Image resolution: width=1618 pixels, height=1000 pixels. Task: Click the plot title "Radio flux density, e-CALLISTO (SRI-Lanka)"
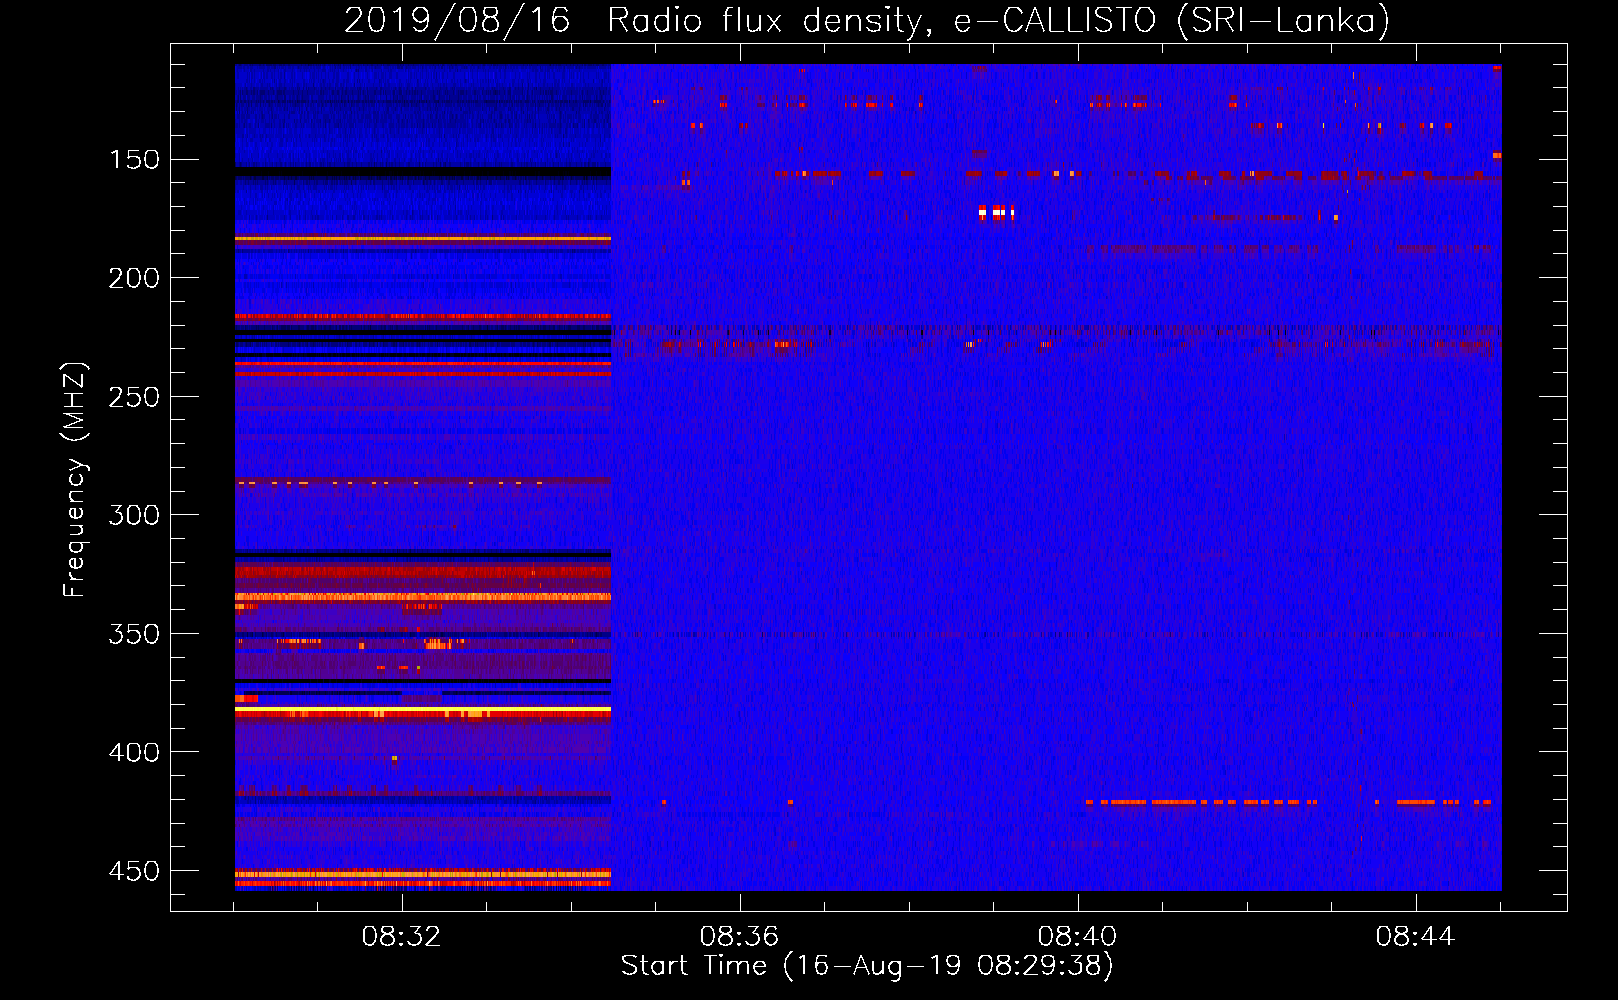[x=998, y=20]
